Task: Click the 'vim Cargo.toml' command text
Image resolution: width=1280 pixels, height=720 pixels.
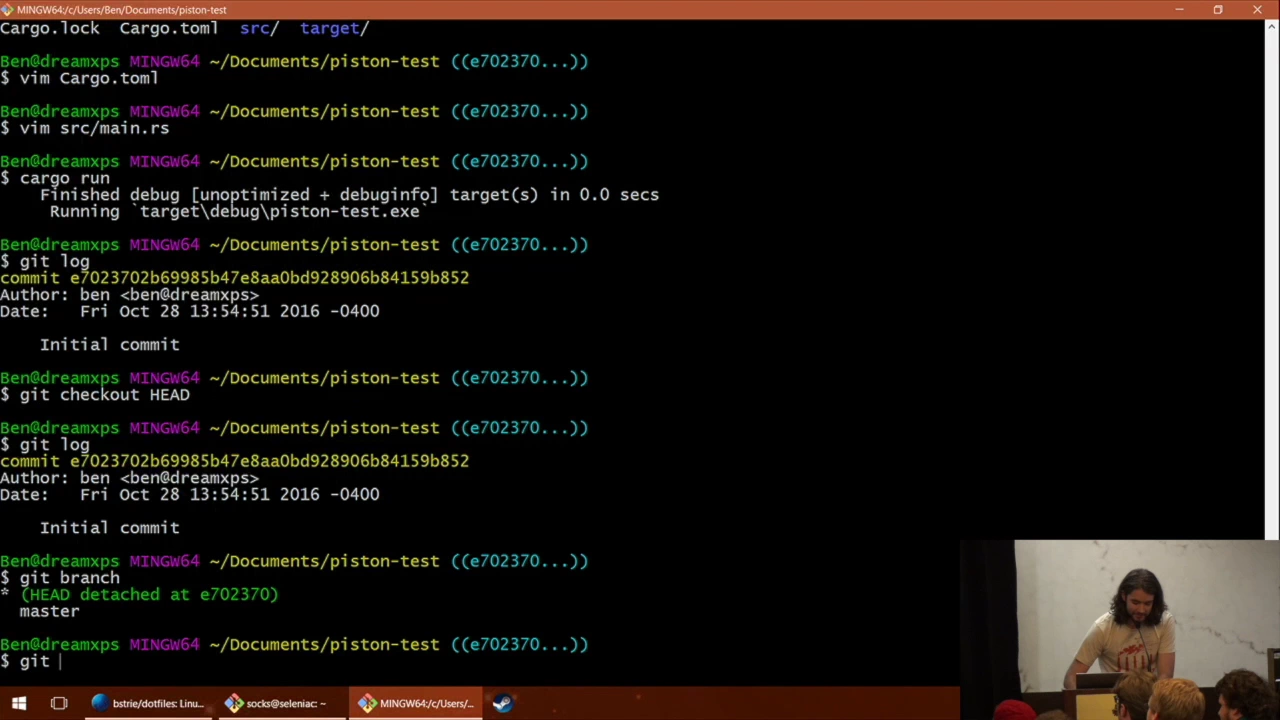Action: (89, 78)
